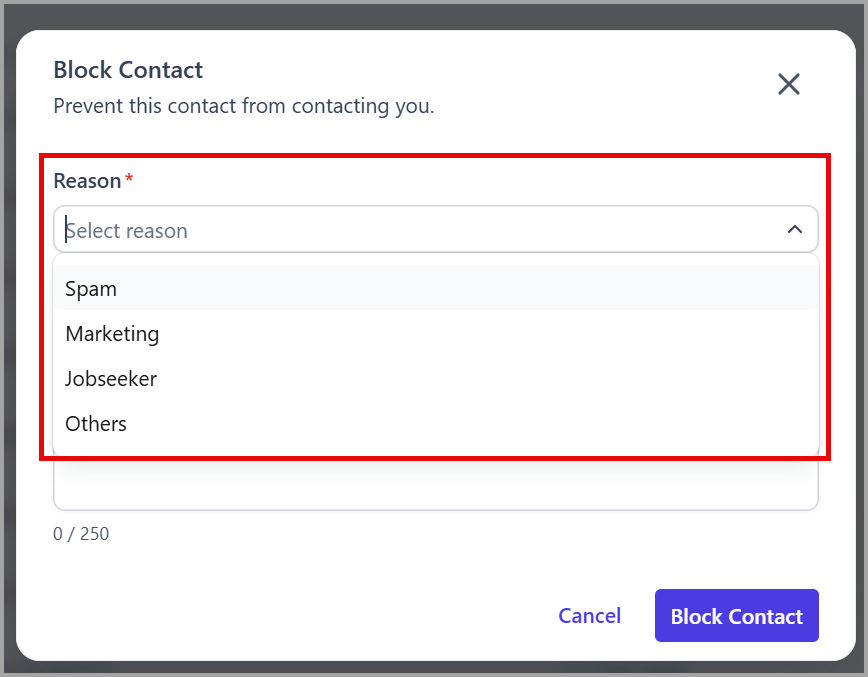Click the 0 / 250 character counter
The image size is (868, 677).
tap(81, 534)
